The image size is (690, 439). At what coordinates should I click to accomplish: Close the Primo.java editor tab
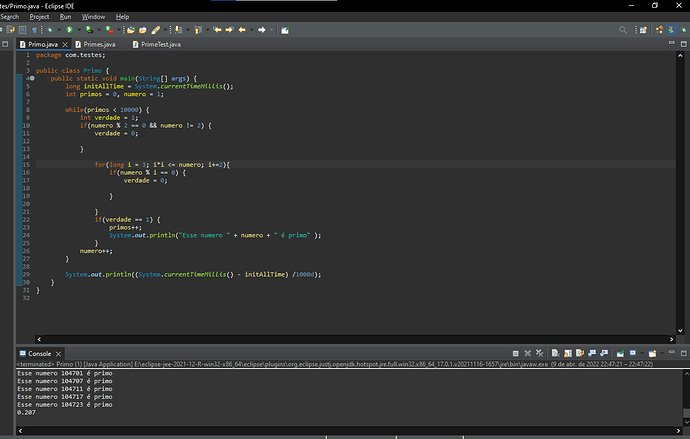click(x=65, y=44)
